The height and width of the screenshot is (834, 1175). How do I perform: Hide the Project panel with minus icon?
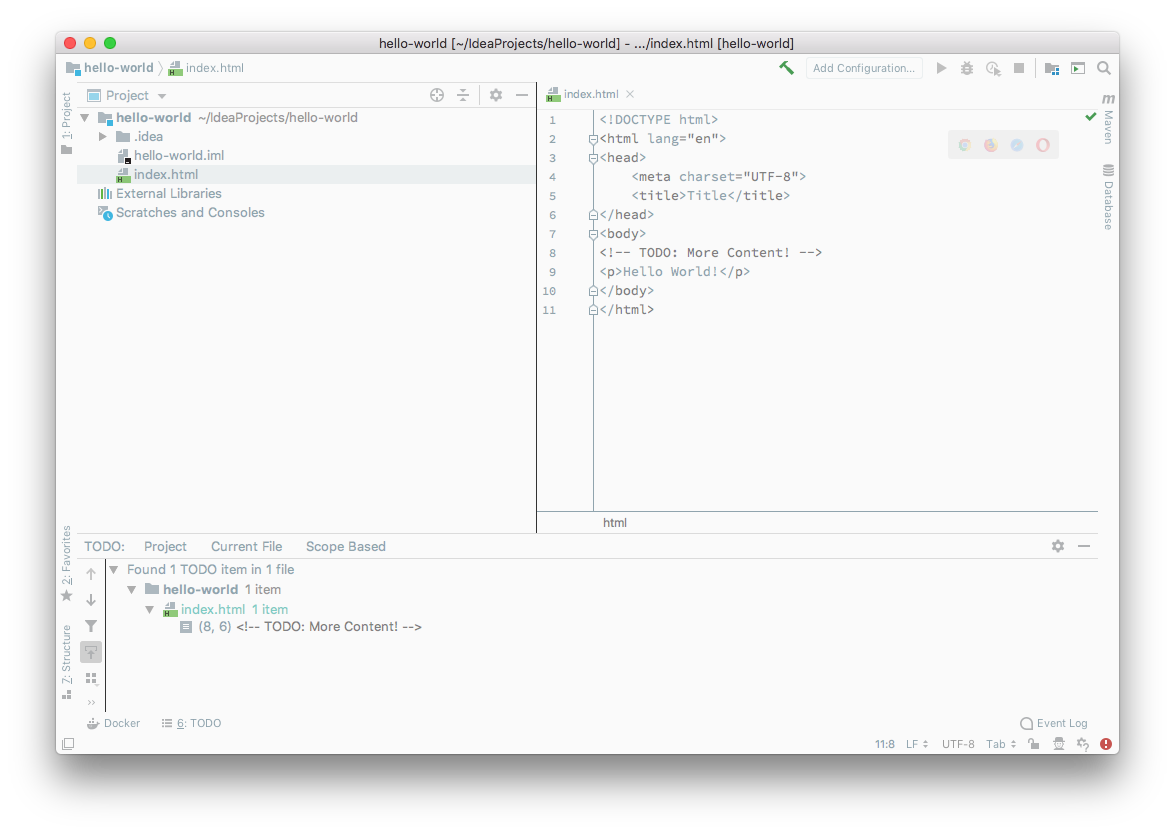[x=522, y=95]
